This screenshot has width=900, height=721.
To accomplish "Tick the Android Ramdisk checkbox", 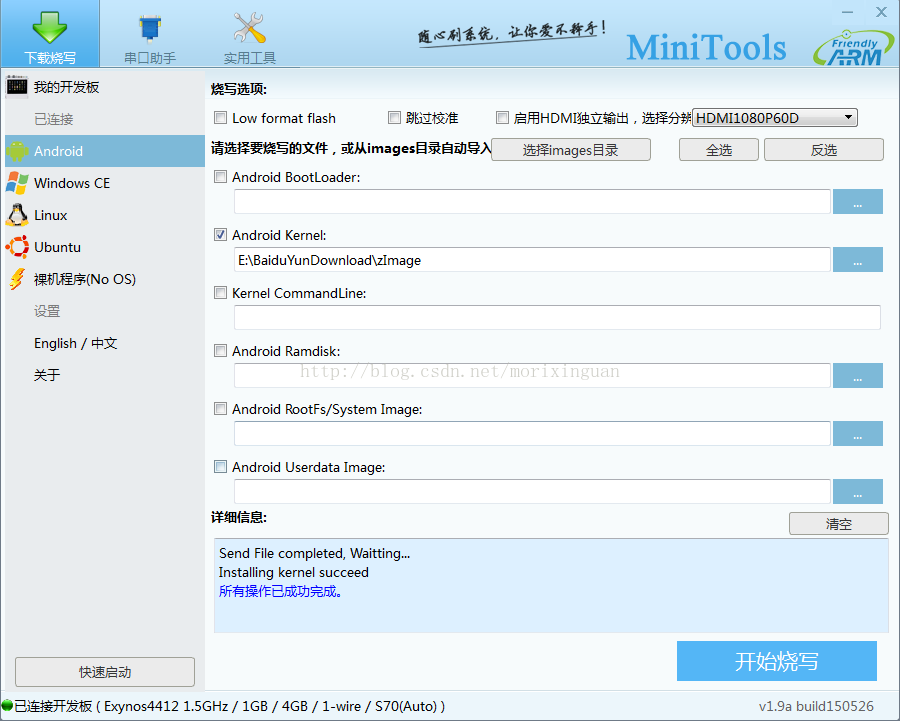I will tap(221, 351).
